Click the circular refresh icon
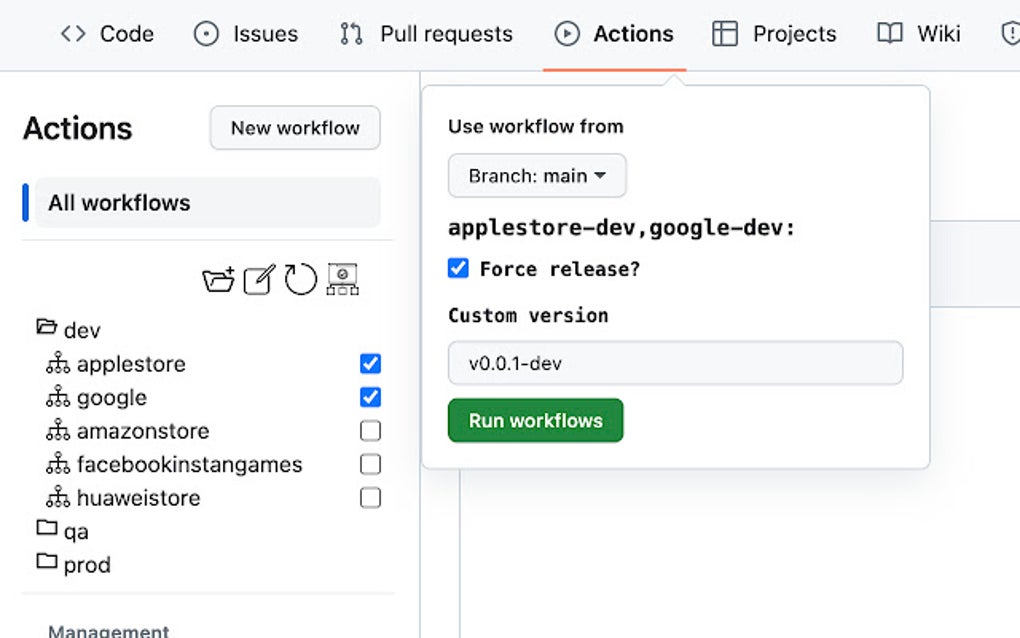The height and width of the screenshot is (638, 1020). (300, 279)
